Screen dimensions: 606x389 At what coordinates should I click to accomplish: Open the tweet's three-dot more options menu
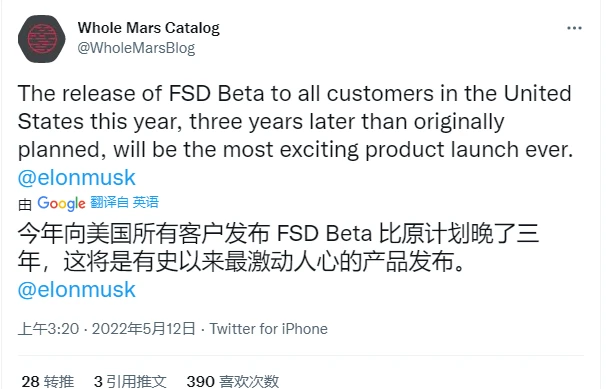coord(574,28)
